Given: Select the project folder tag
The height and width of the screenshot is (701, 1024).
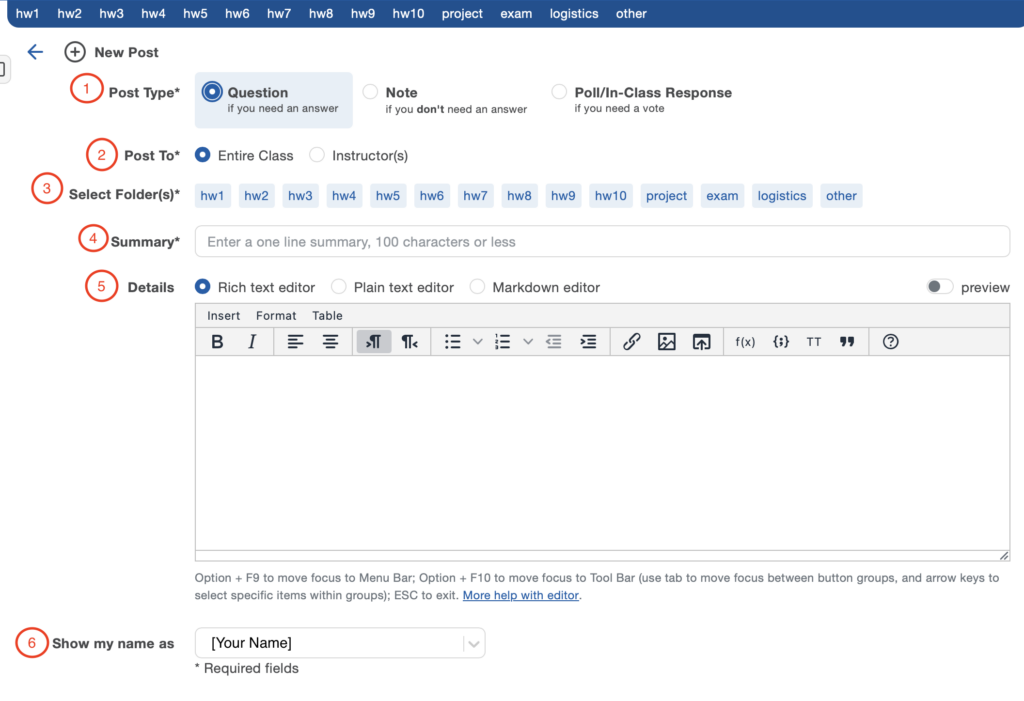Looking at the screenshot, I should pos(666,196).
